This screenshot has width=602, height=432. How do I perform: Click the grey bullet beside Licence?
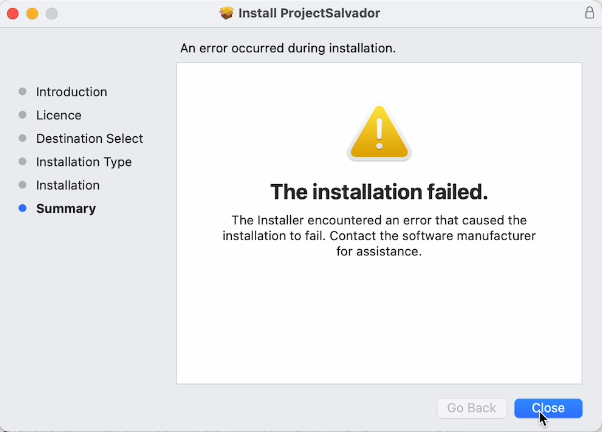[22, 115]
